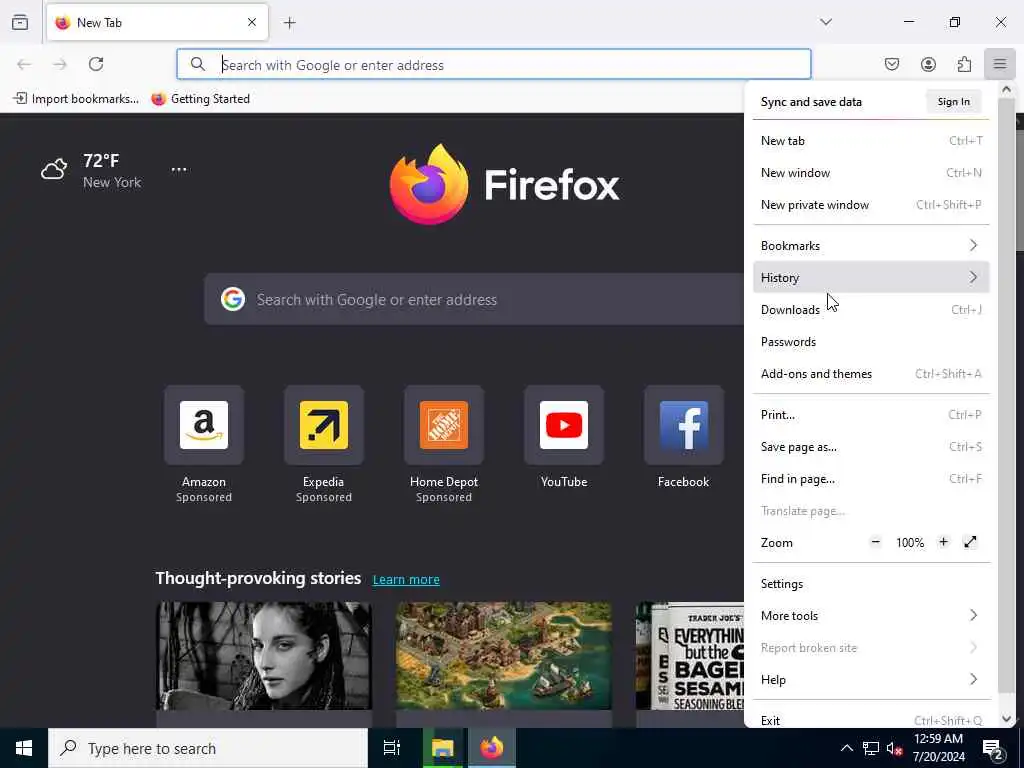
Task: Open the black-and-white woman portrait story
Action: (264, 656)
